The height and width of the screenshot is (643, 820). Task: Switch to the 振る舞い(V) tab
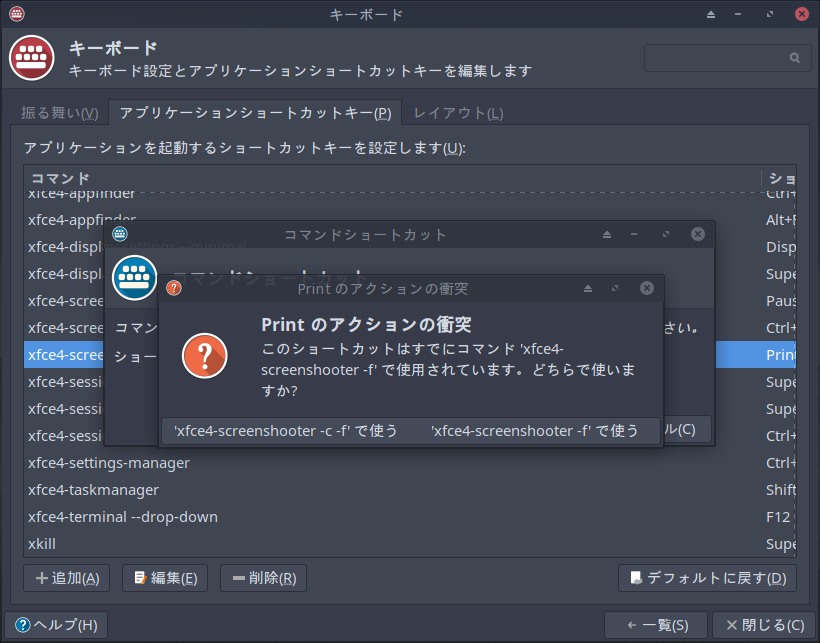(60, 113)
